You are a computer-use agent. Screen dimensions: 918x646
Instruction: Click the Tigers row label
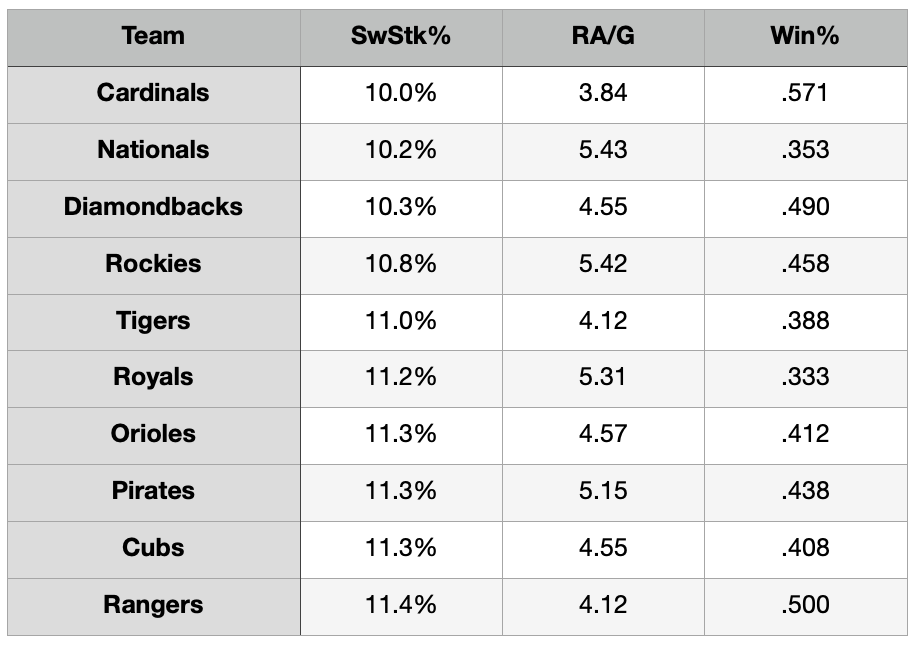[153, 321]
